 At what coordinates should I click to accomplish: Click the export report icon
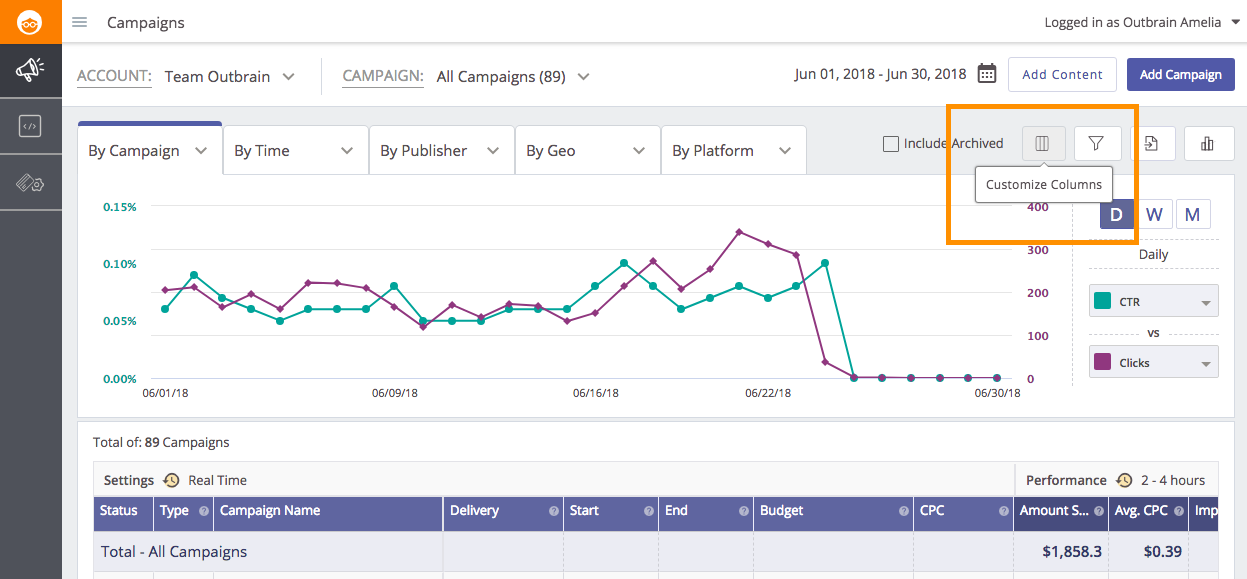1152,144
